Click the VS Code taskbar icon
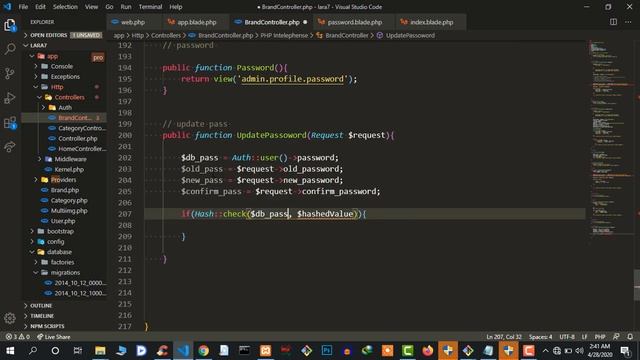 183,351
